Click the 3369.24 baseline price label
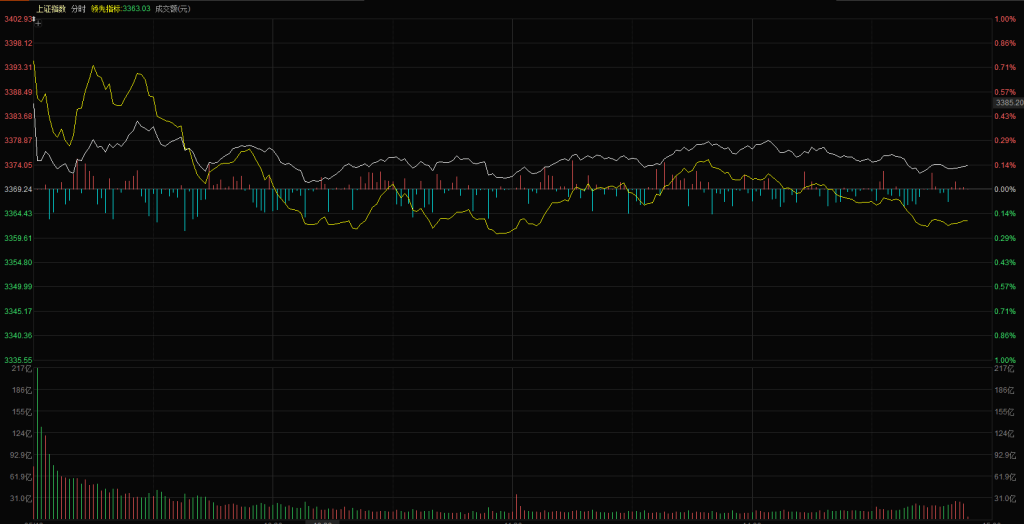1024x524 pixels. tap(19, 189)
